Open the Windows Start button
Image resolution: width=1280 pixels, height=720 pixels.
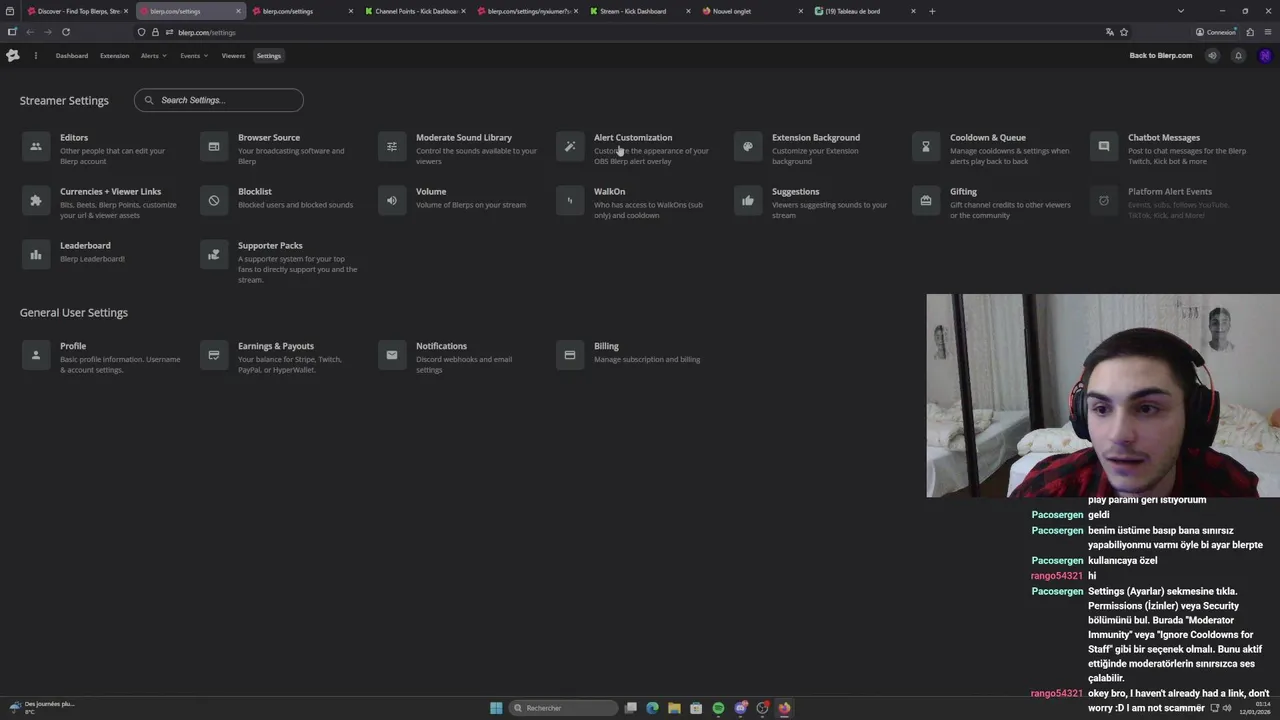pyautogui.click(x=496, y=708)
